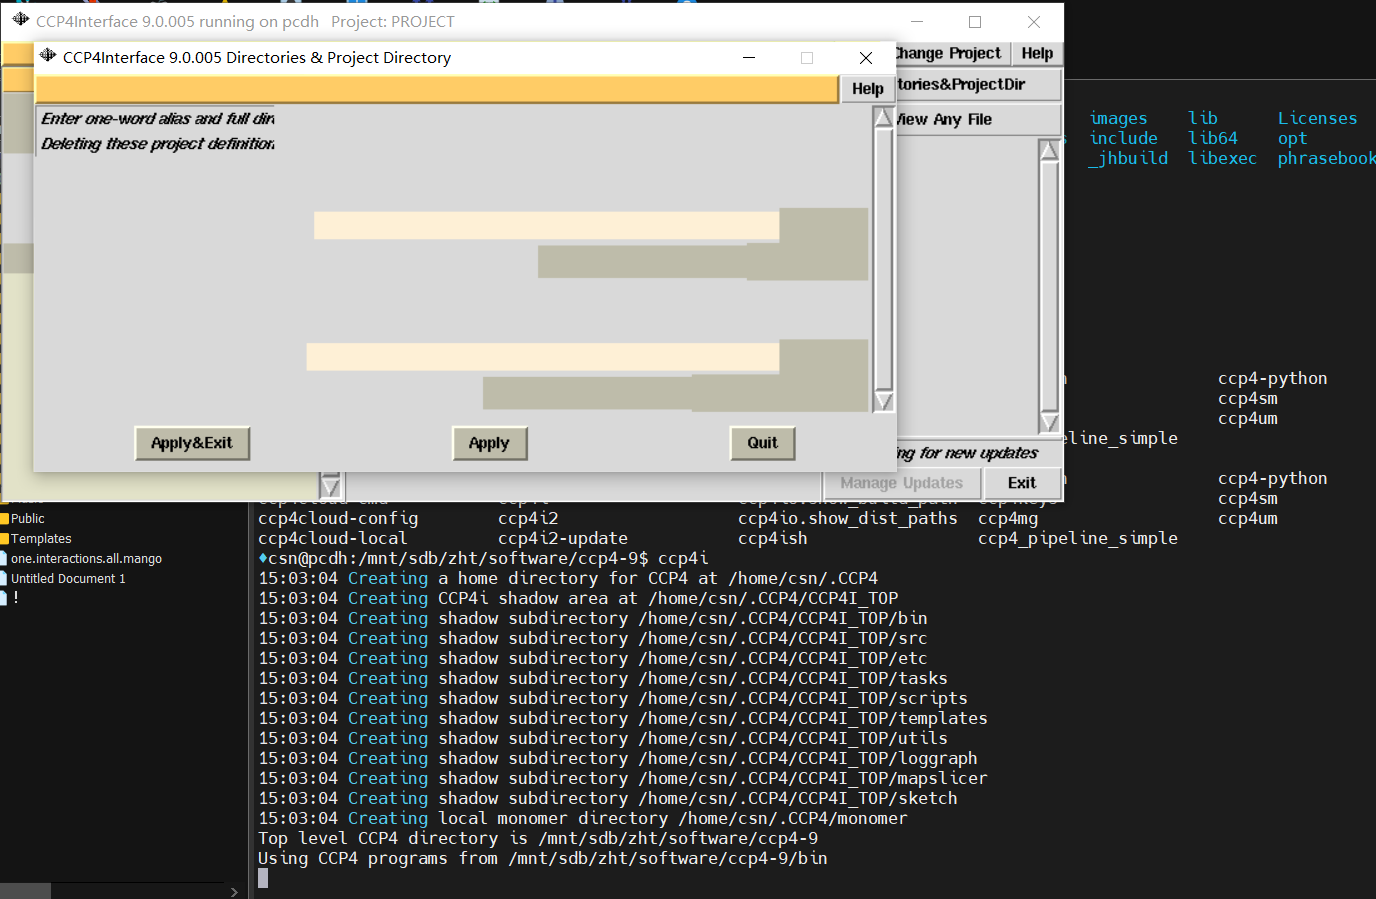1376x899 pixels.
Task: Click 'lib64' directory name in terminal
Action: [1213, 138]
